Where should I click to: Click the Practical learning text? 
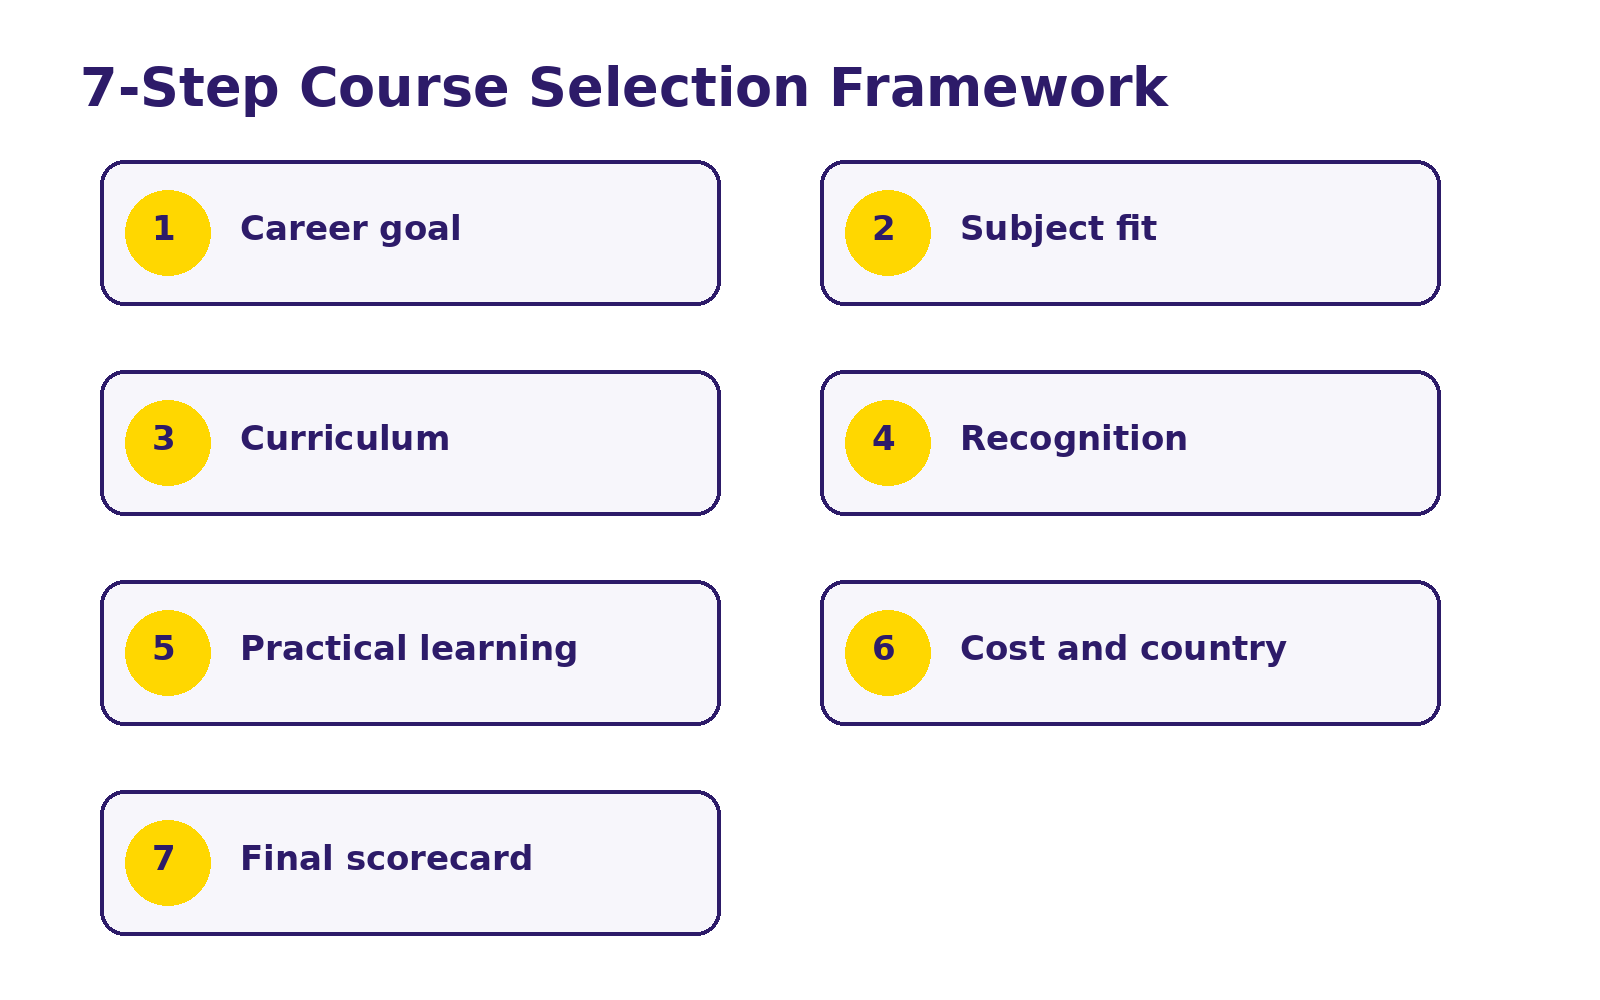pos(409,649)
